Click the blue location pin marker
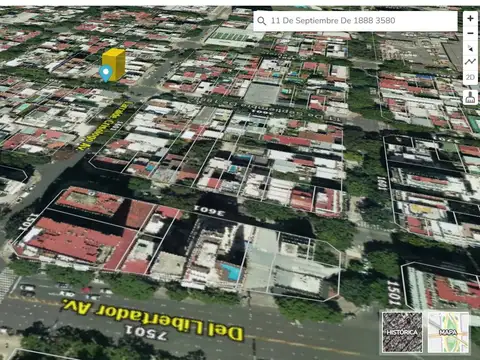The width and height of the screenshot is (480, 360). coord(106,73)
